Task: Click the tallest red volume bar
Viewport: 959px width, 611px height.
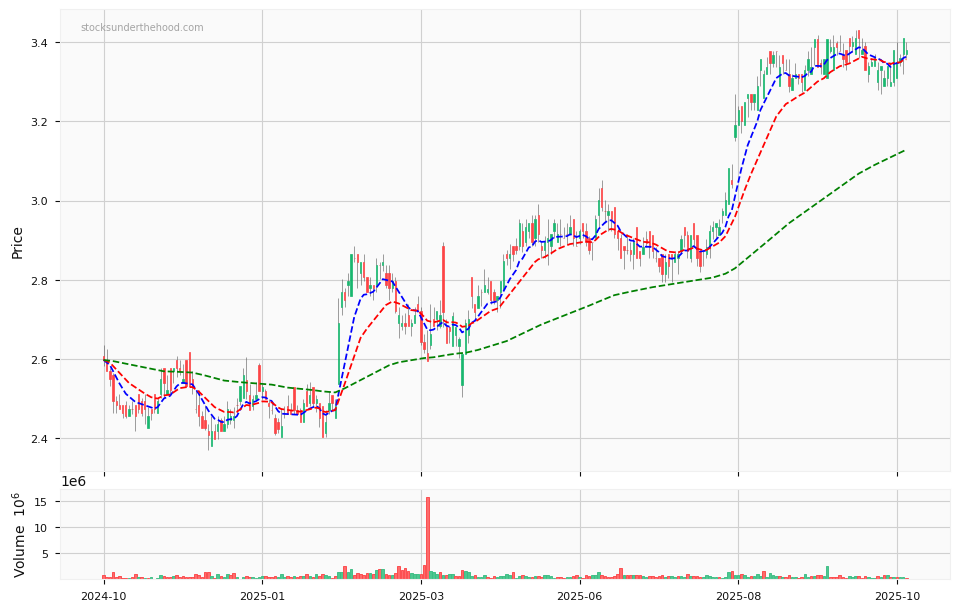Action: pos(428,538)
